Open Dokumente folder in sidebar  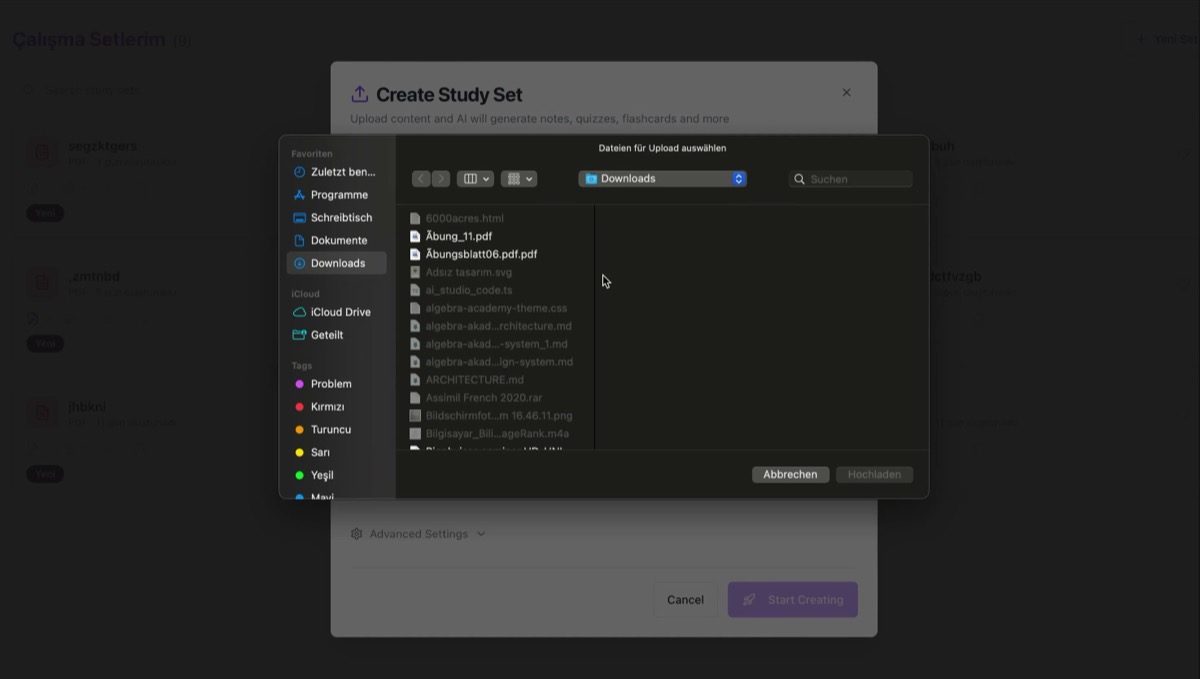pyautogui.click(x=338, y=241)
